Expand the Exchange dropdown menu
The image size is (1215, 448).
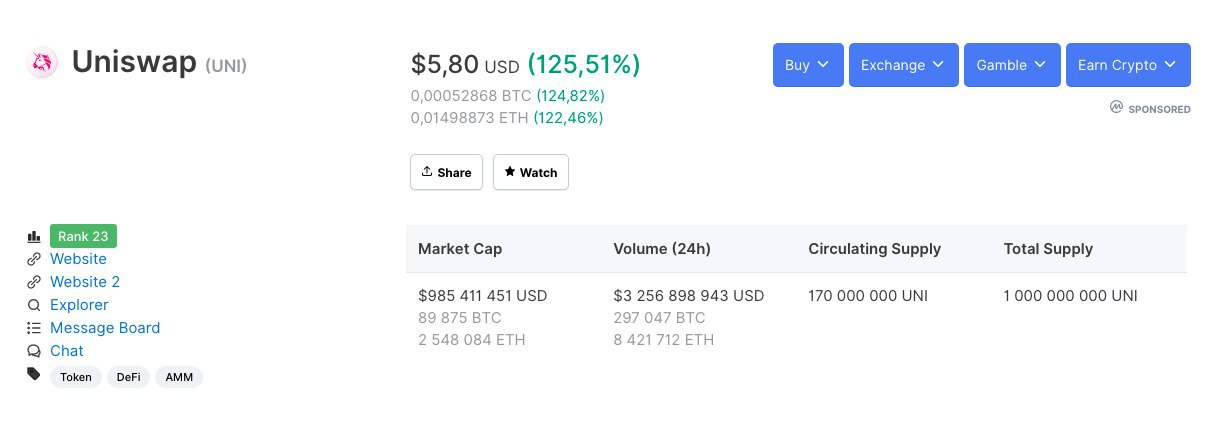pos(903,65)
